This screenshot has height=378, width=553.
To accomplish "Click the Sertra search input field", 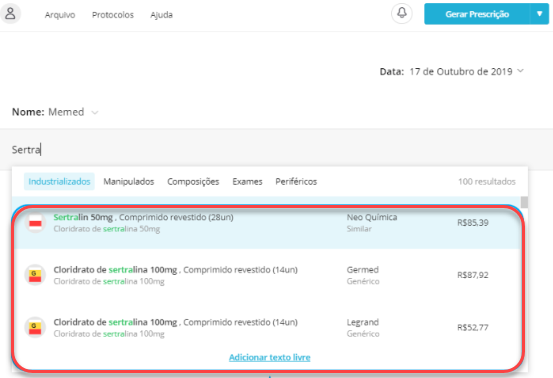I will pyautogui.click(x=276, y=150).
